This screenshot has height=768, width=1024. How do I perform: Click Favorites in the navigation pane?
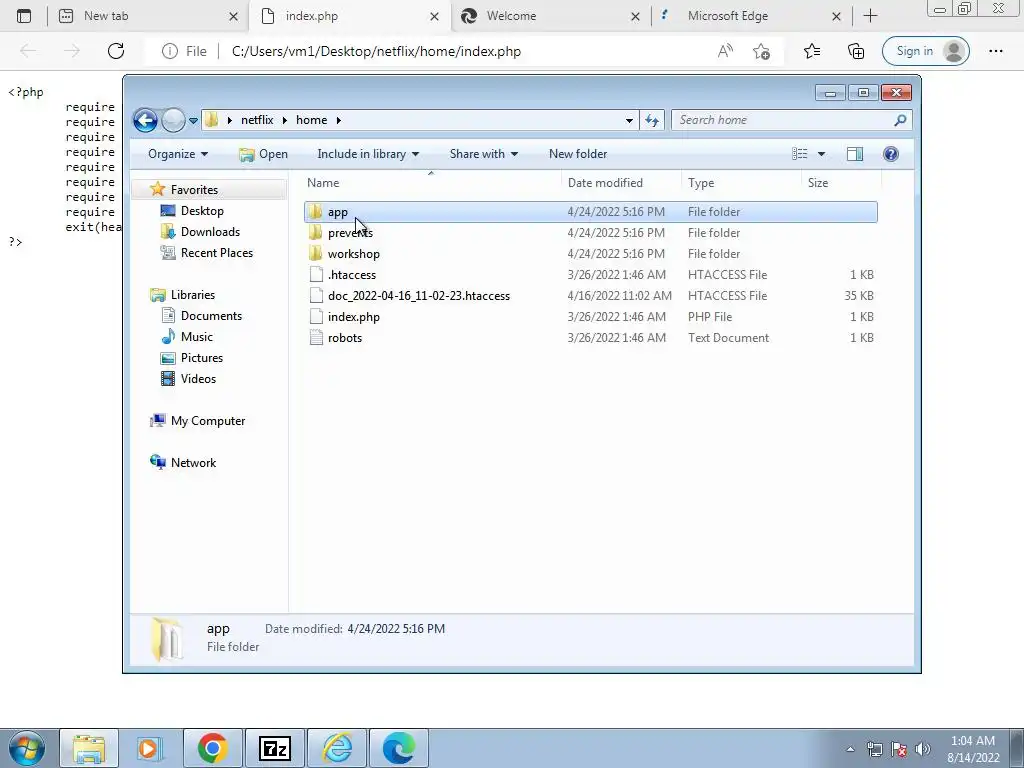(194, 189)
